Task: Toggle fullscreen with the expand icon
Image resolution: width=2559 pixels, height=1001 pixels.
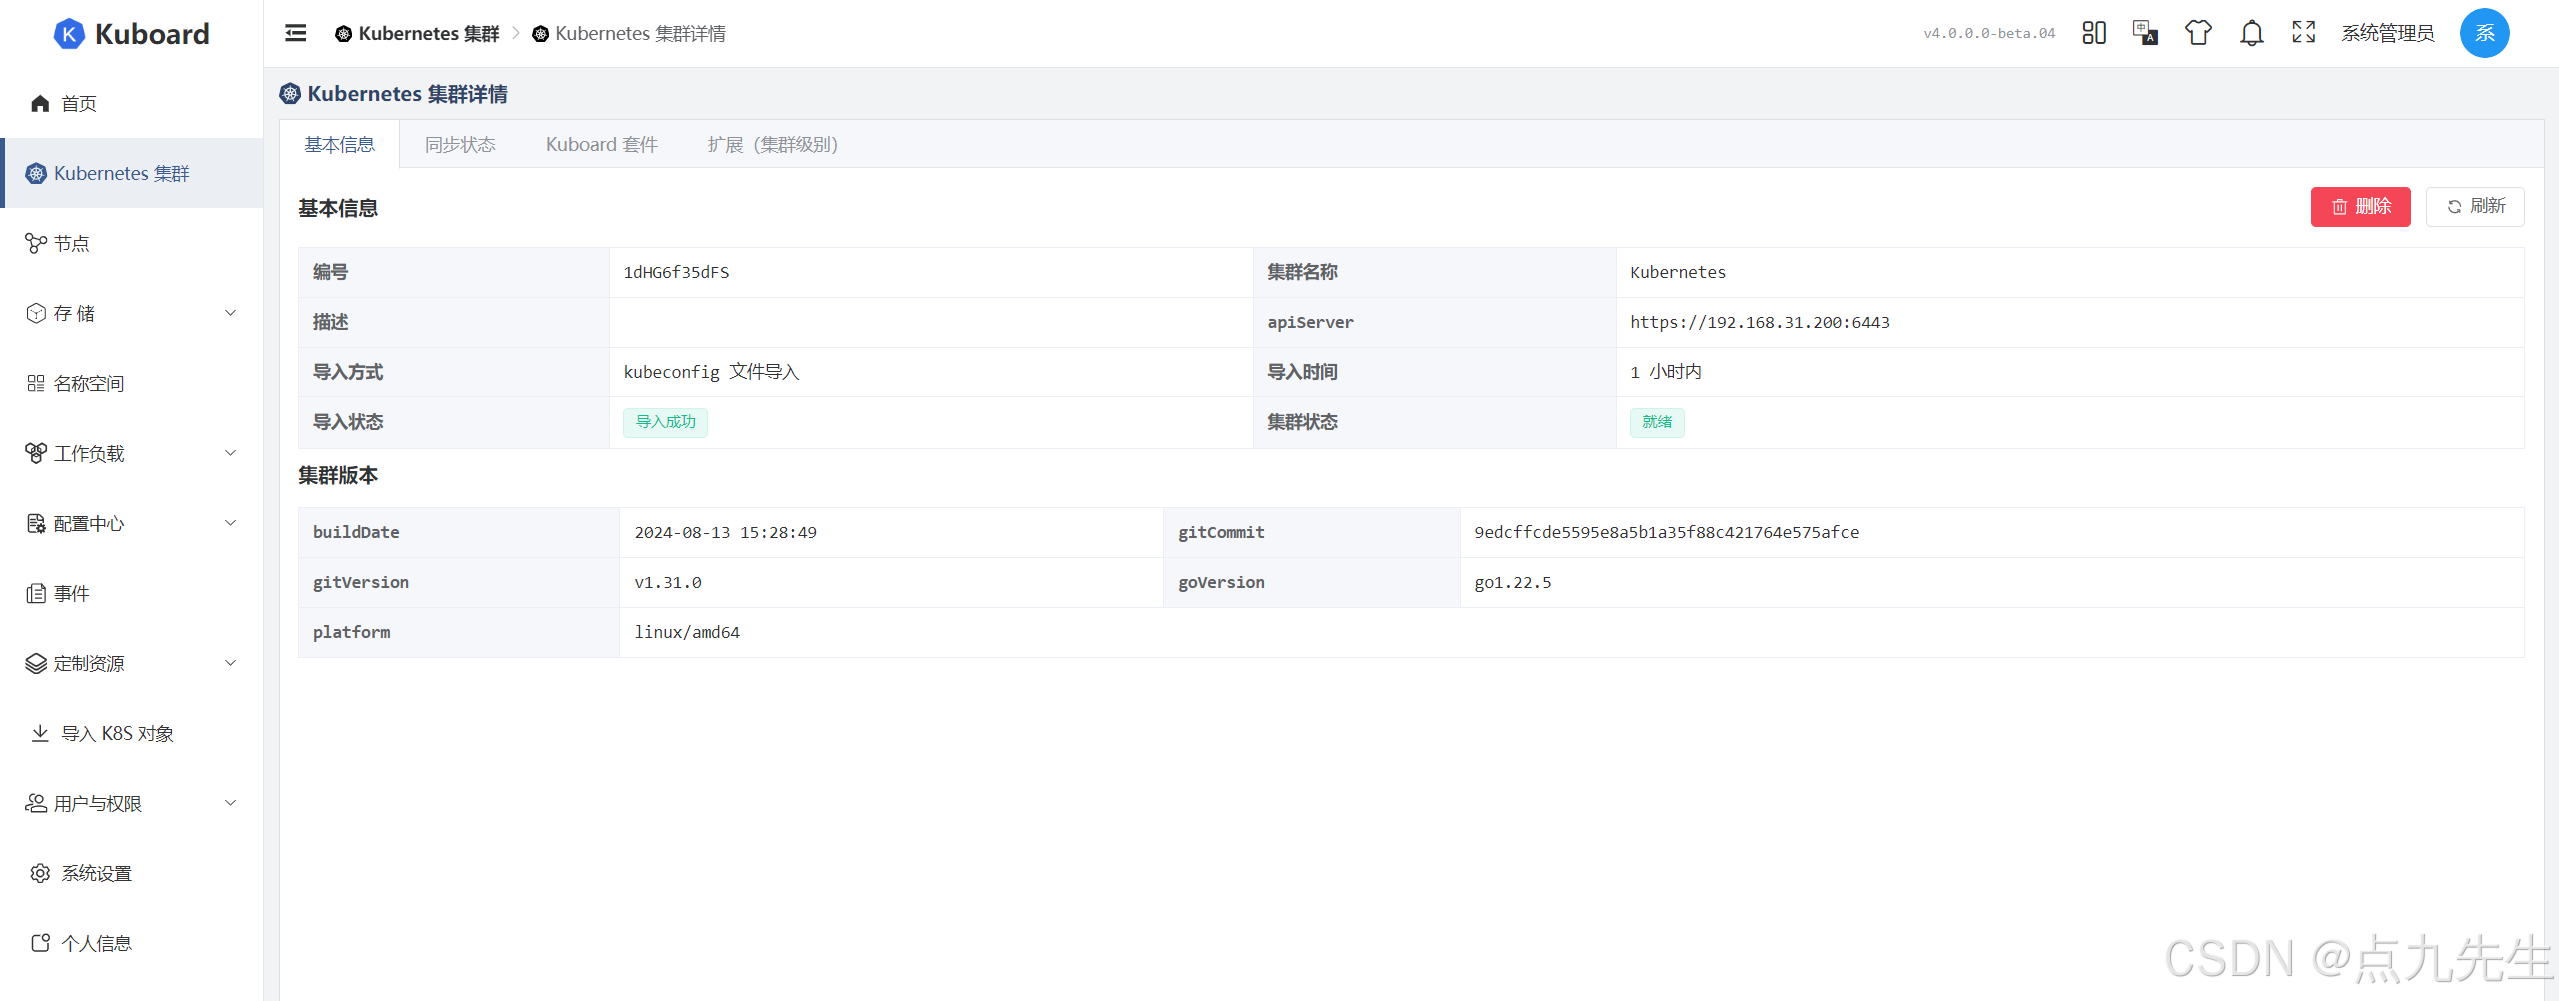Action: 2304,33
